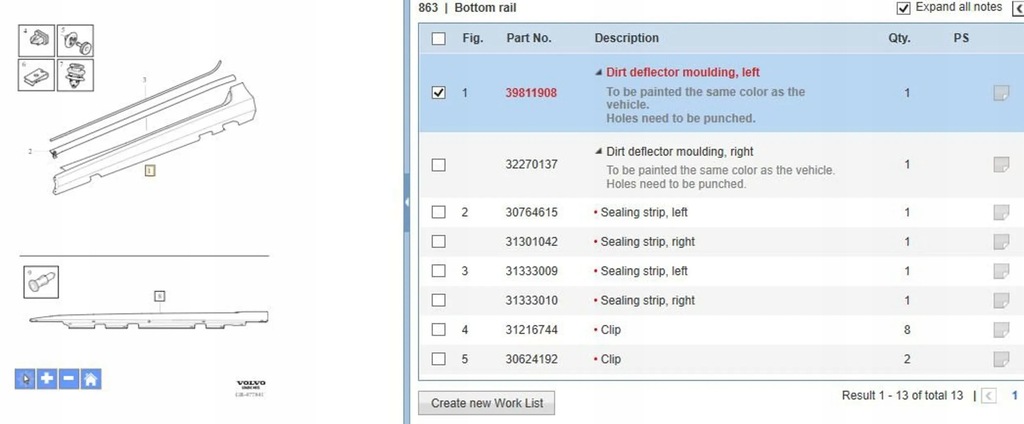
Task: Check the box for part 30764615
Action: 439,212
